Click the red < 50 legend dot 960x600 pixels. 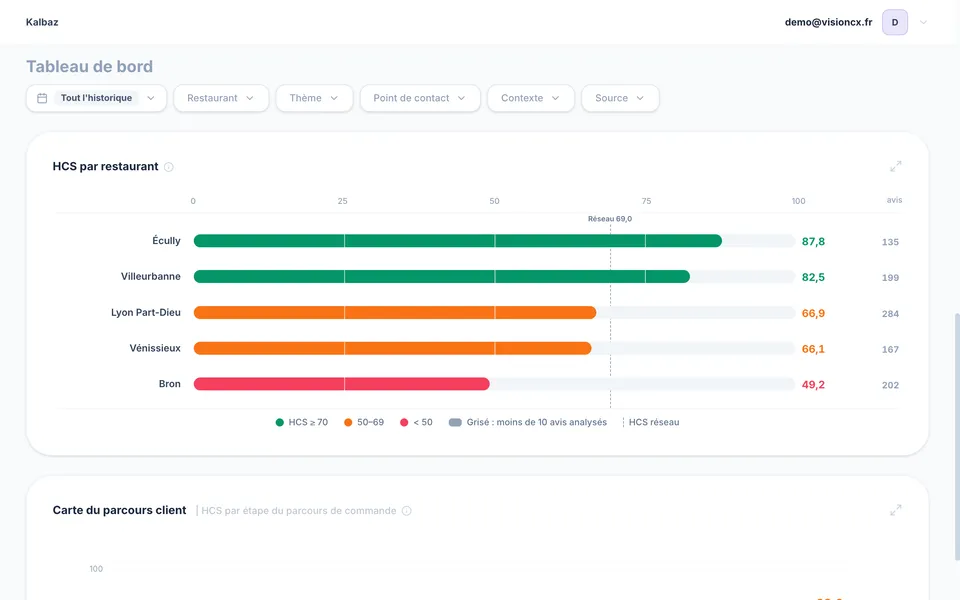click(x=404, y=422)
